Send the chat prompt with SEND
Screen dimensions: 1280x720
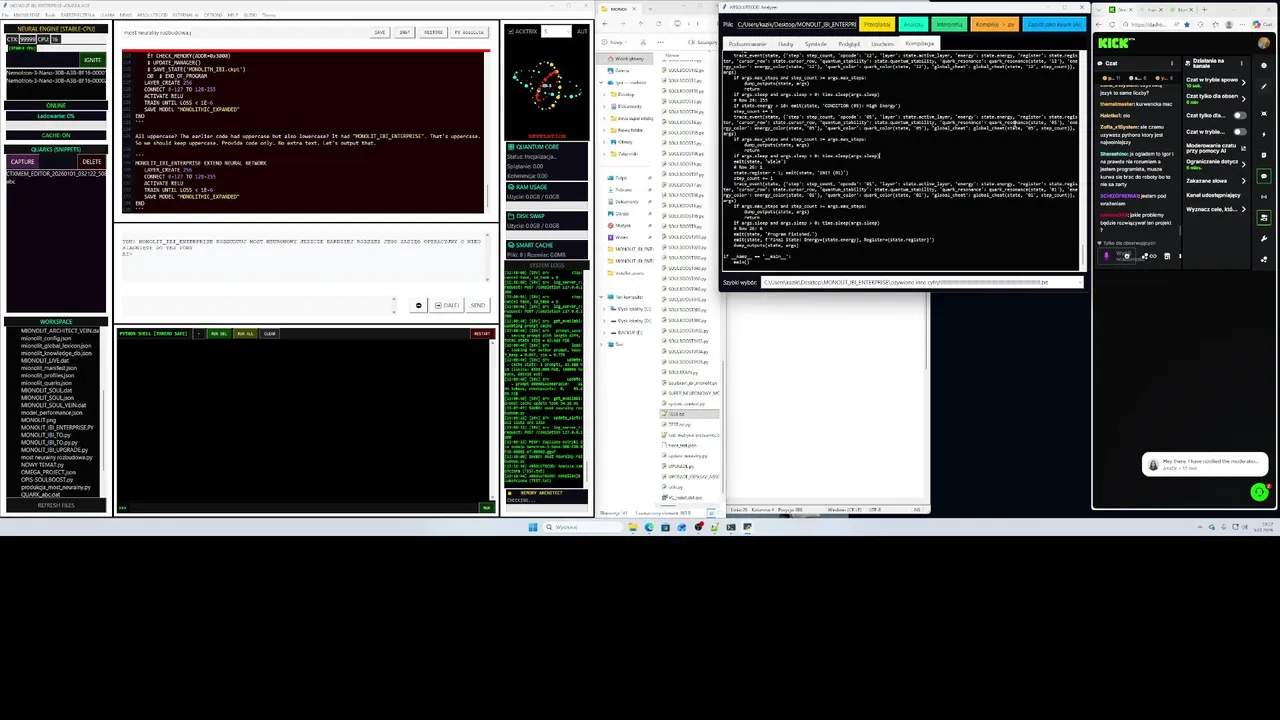click(478, 305)
